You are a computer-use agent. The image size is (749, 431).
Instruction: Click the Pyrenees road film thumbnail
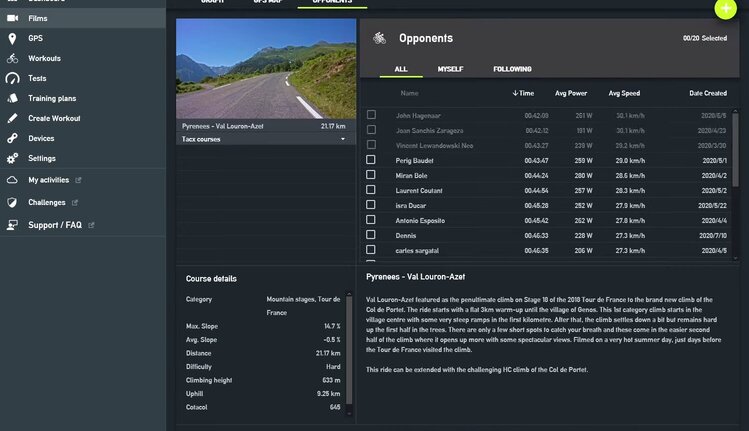[266, 69]
